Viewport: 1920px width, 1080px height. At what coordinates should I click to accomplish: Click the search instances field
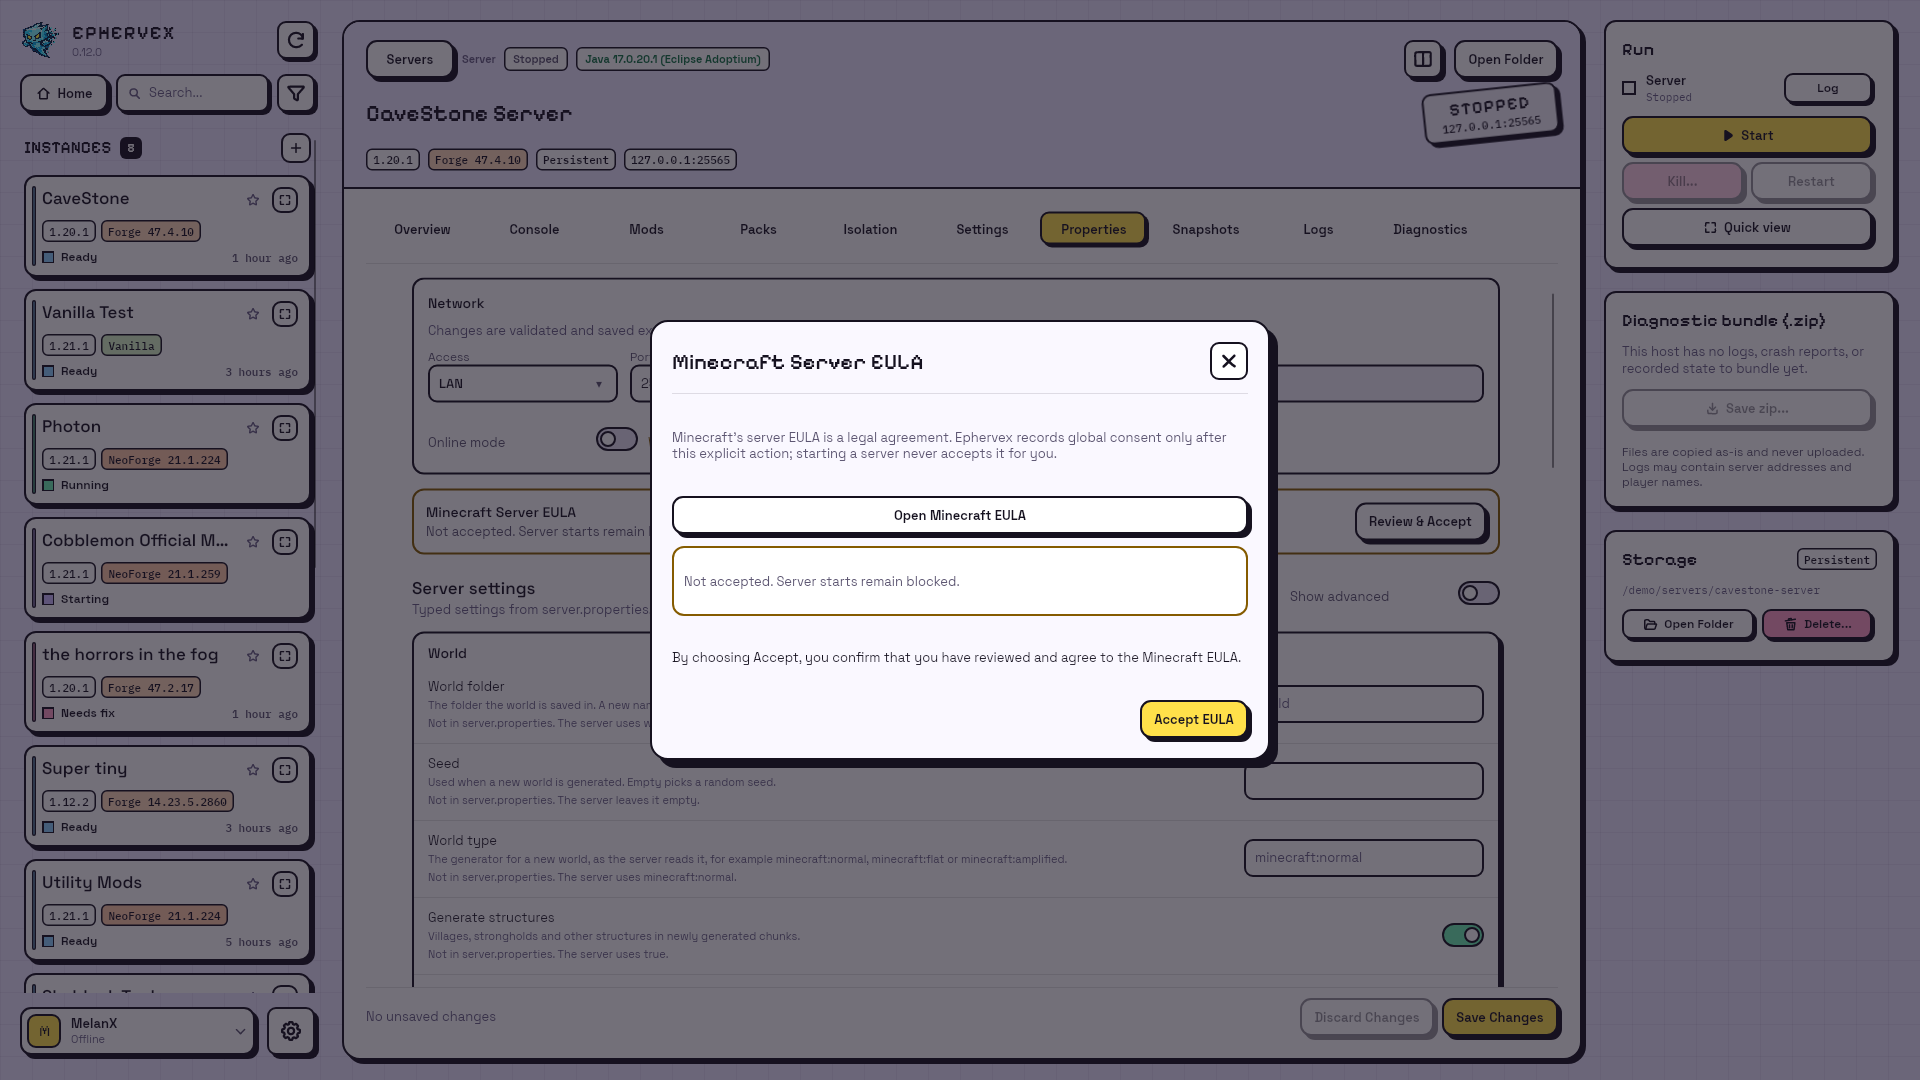tap(193, 93)
